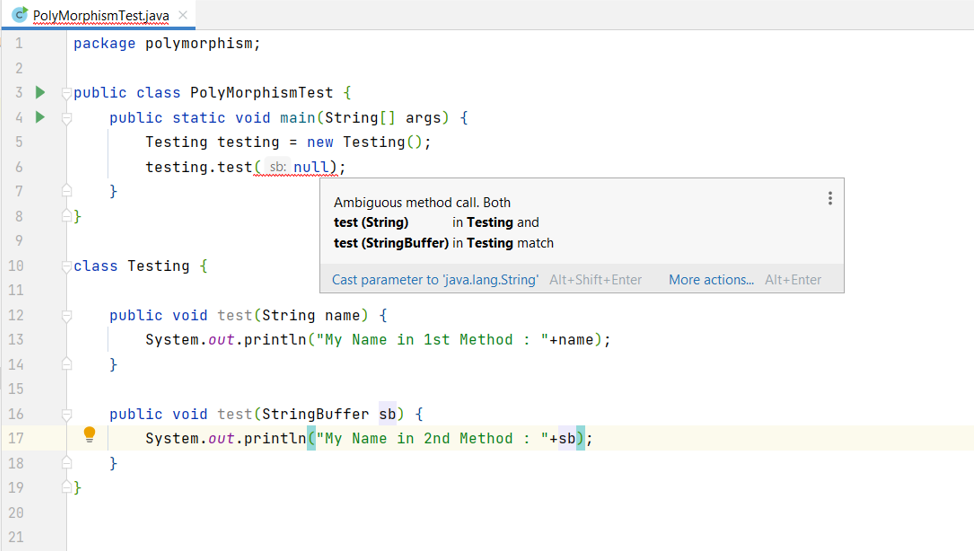Viewport: 974px width, 551px height.
Task: Click the underlined null argument on line 6
Action: (311, 167)
